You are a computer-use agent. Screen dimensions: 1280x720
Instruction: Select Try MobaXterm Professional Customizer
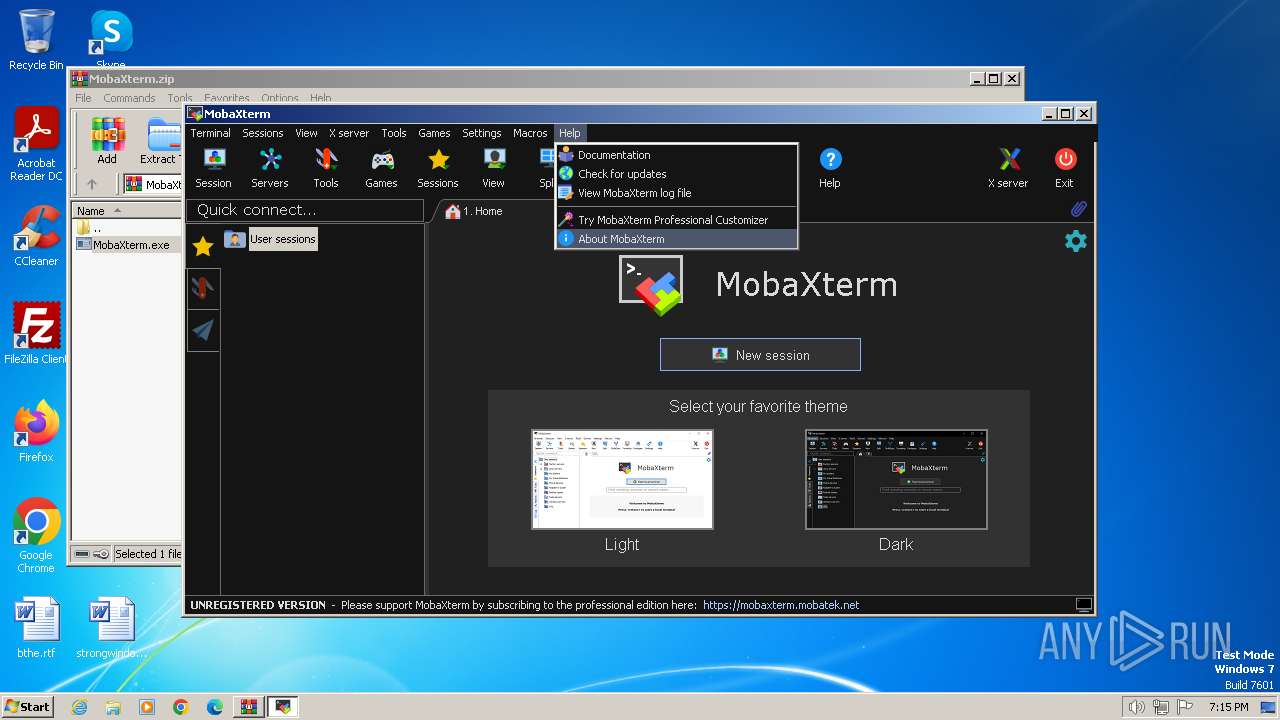click(x=676, y=220)
